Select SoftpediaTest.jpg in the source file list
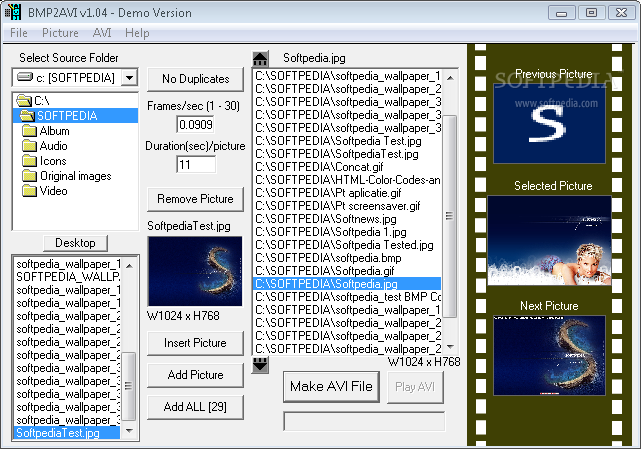641x449 pixels. [x=67, y=433]
